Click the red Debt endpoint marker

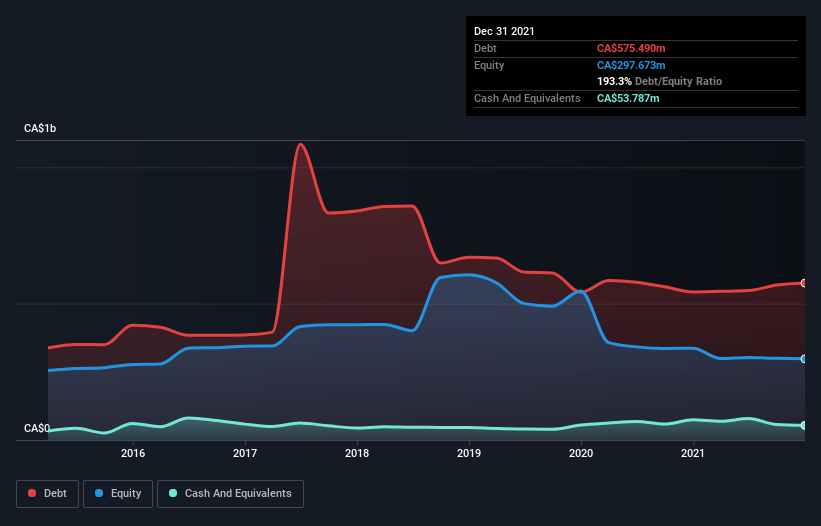point(804,283)
